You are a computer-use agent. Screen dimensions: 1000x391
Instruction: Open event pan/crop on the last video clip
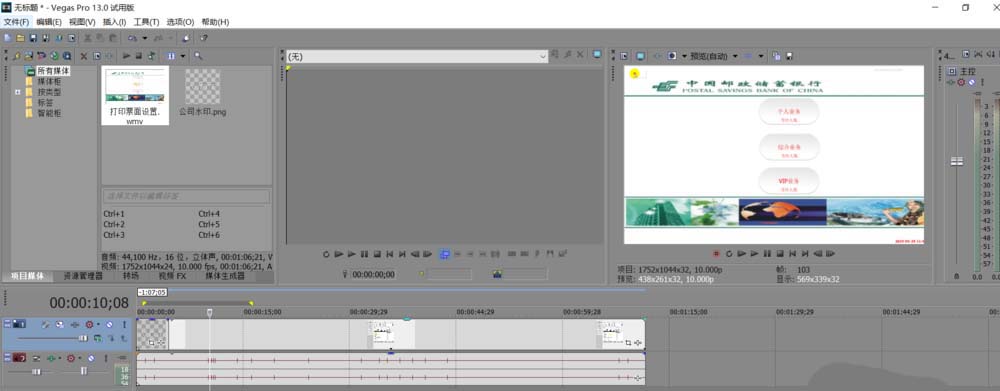pos(628,343)
